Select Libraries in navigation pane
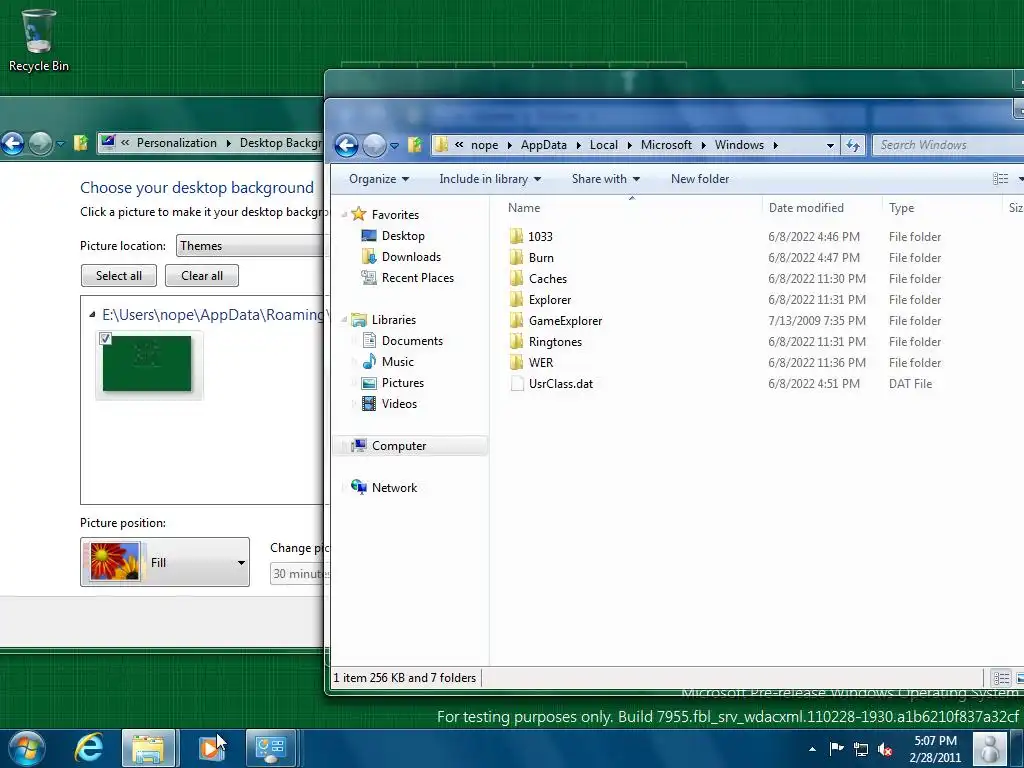Viewport: 1024px width, 768px height. click(393, 320)
